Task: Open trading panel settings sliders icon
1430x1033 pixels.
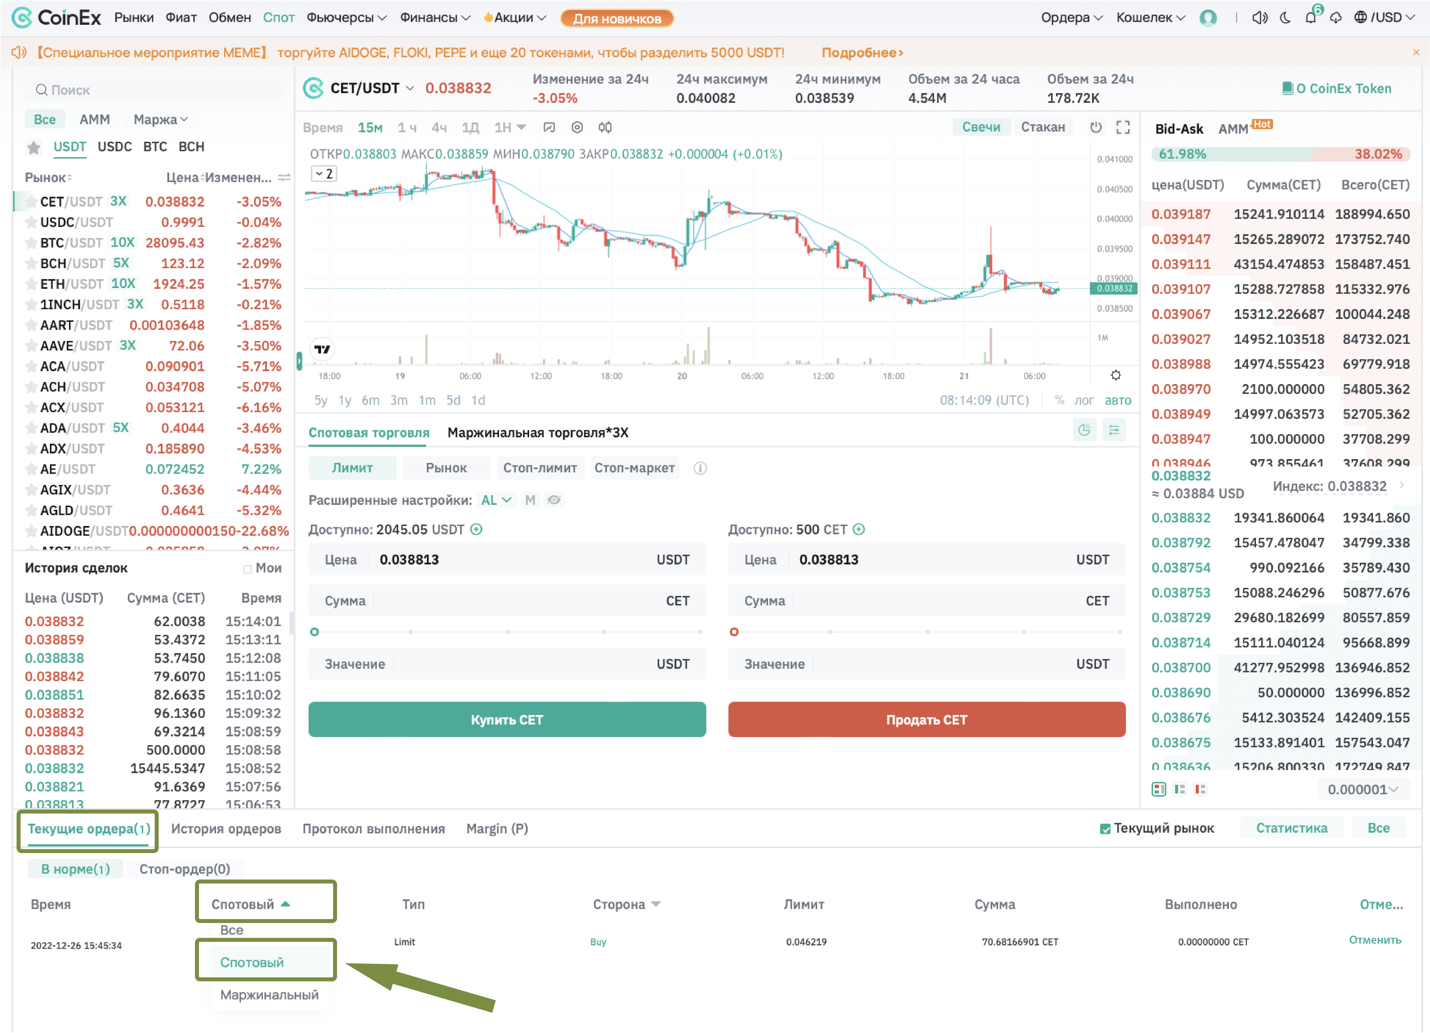Action: pos(1114,430)
